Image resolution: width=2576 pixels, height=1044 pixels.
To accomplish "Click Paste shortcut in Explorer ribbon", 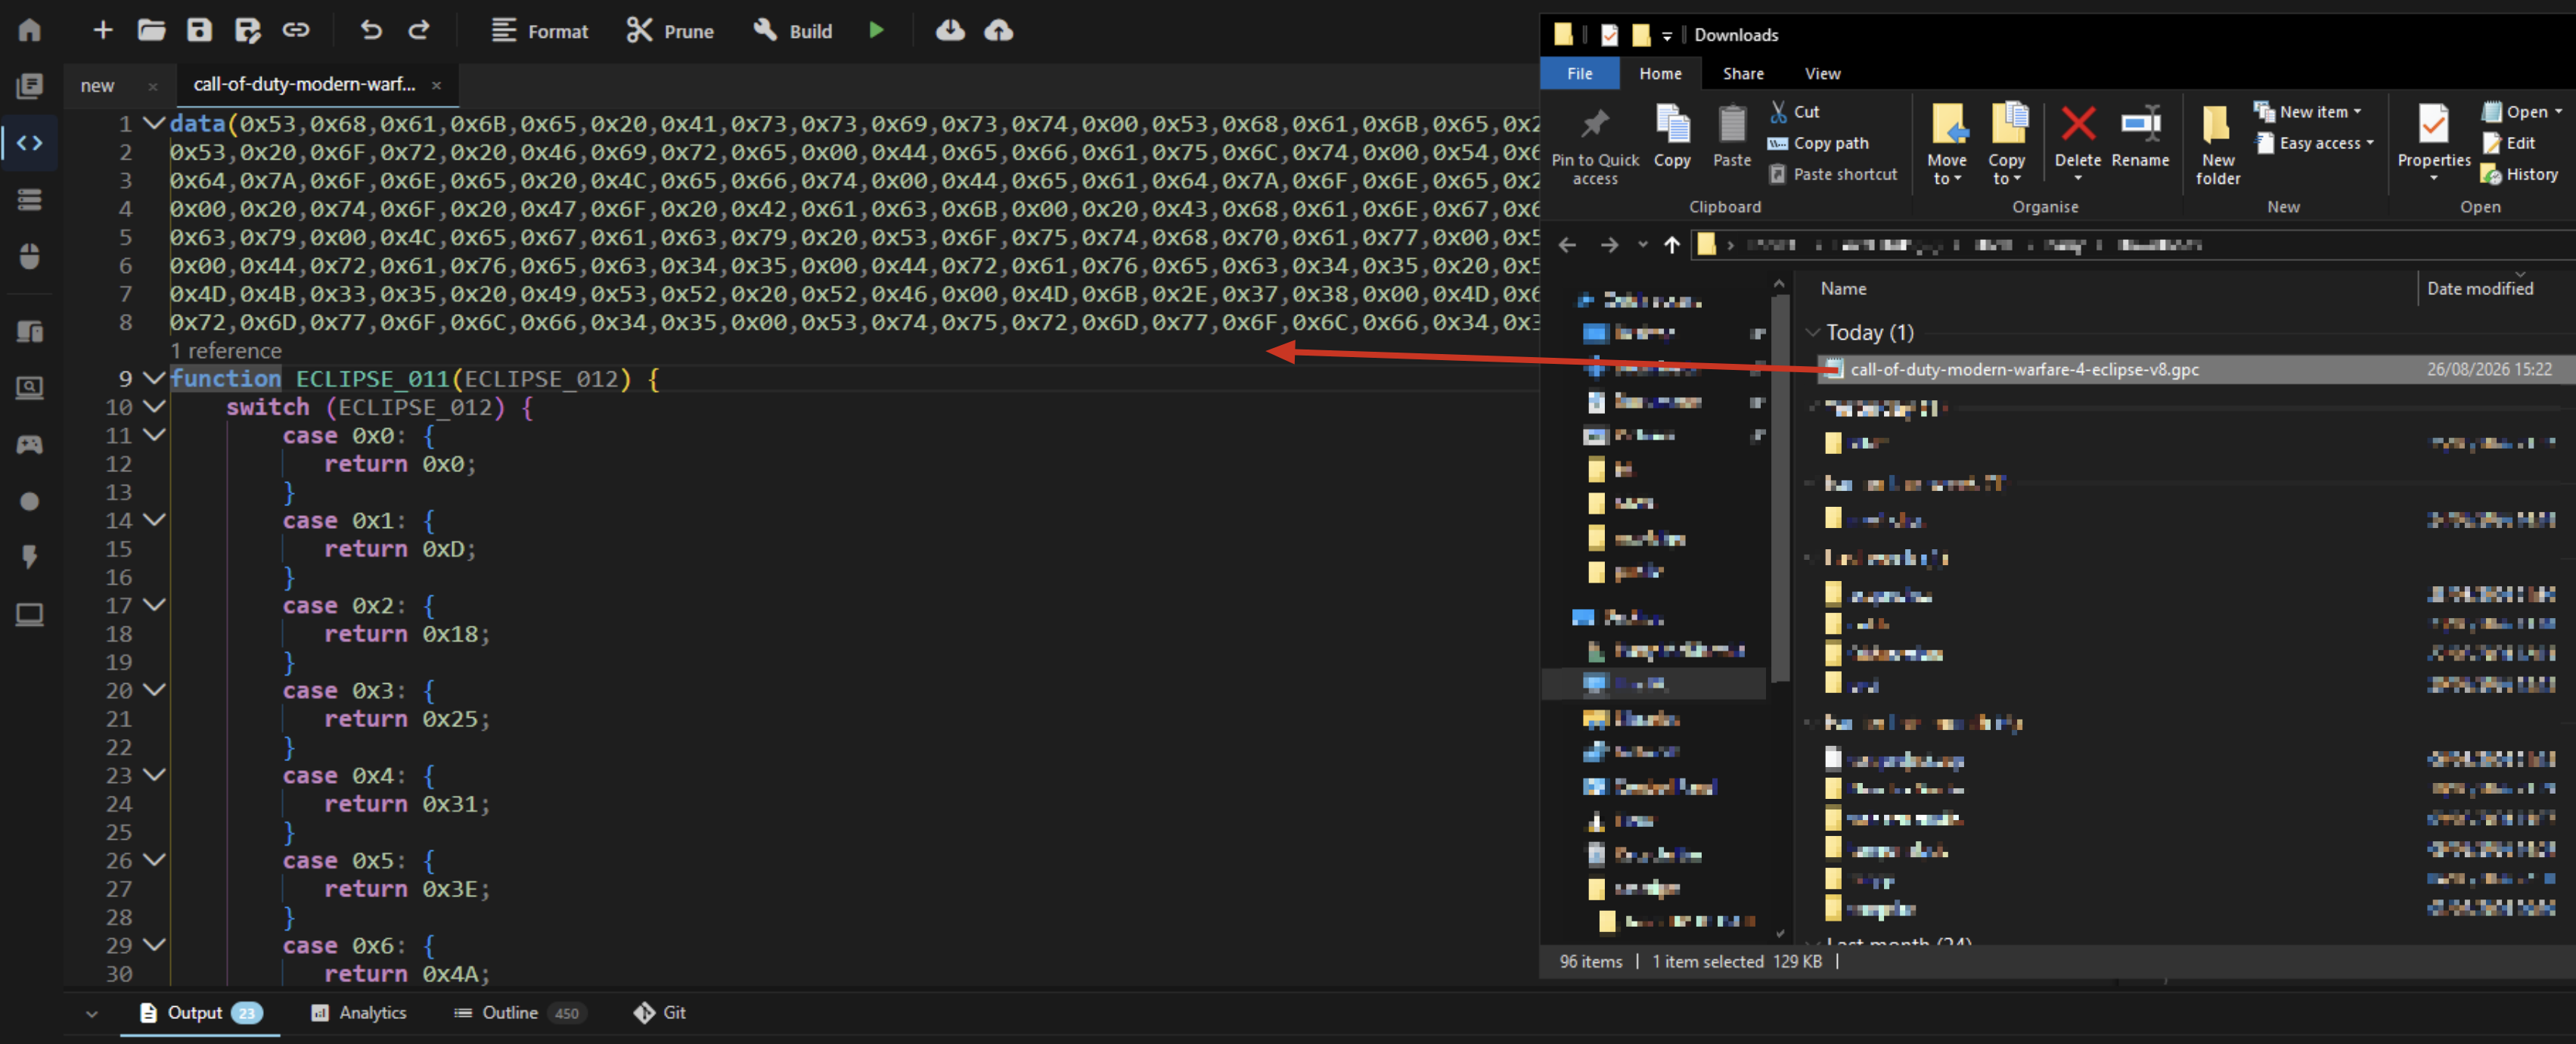I will click(x=1833, y=174).
